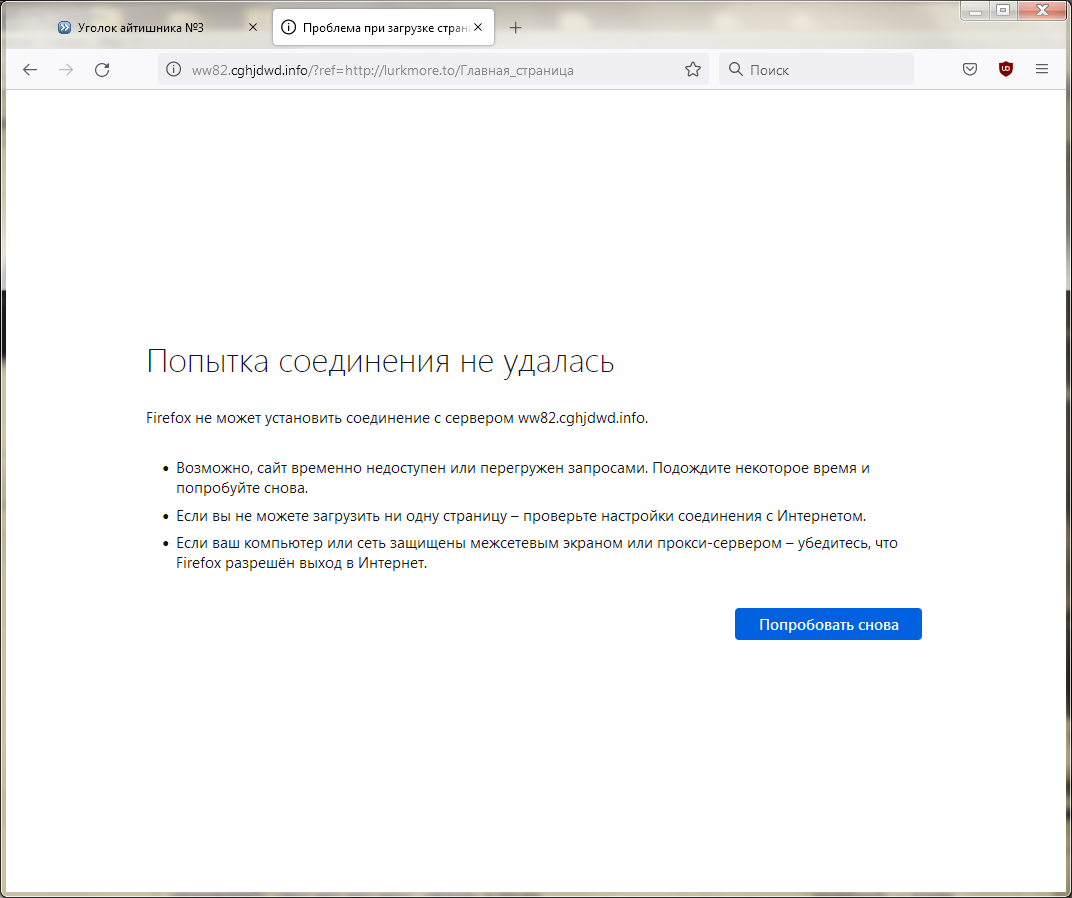Screen dimensions: 1072x898
Task: Save page to Pocket
Action: [969, 69]
